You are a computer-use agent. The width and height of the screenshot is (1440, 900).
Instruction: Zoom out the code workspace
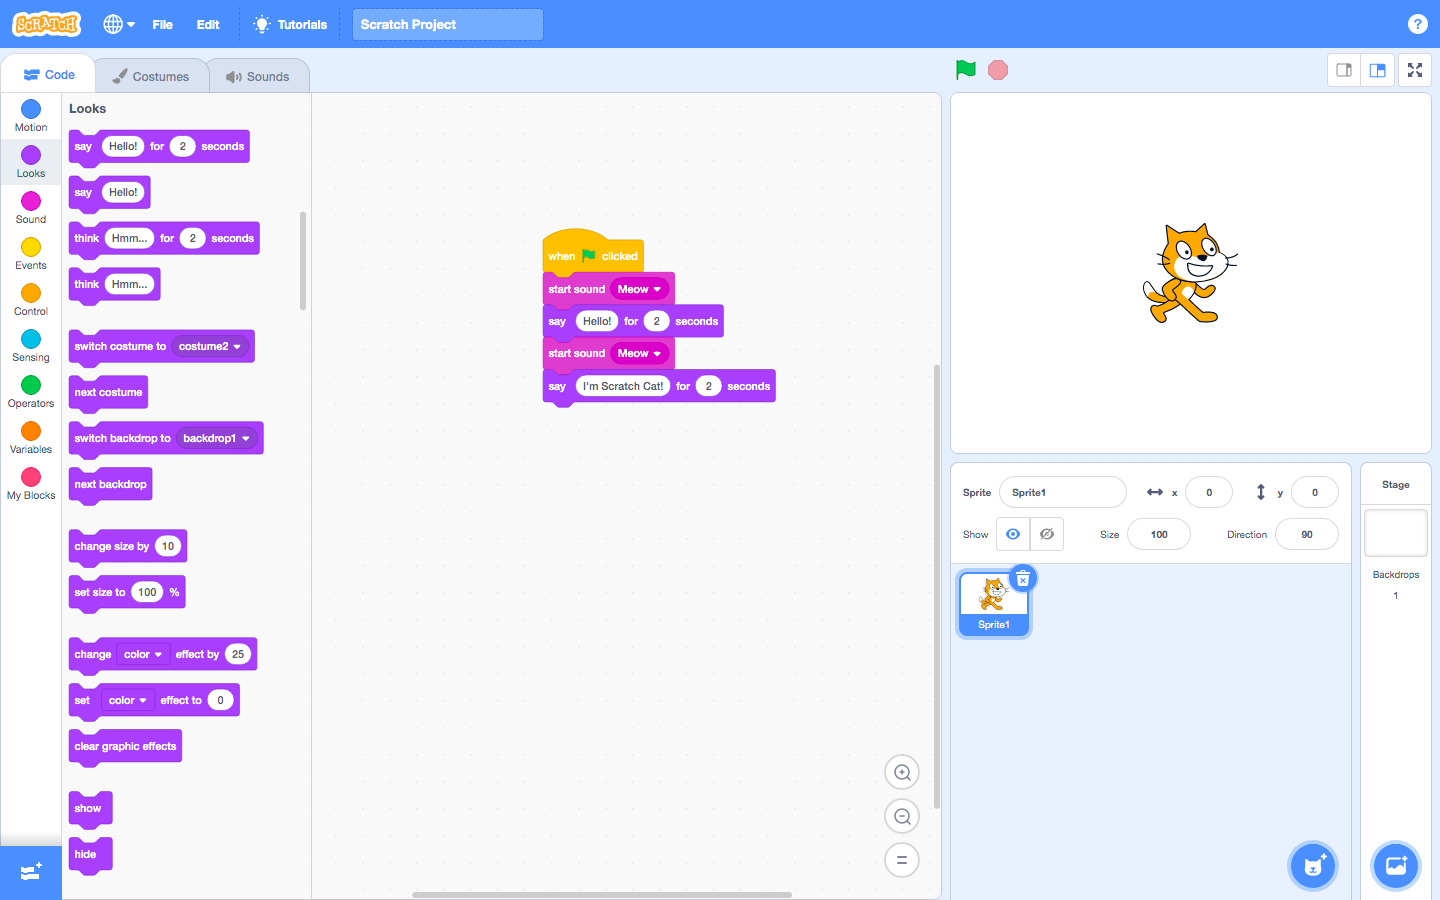902,816
